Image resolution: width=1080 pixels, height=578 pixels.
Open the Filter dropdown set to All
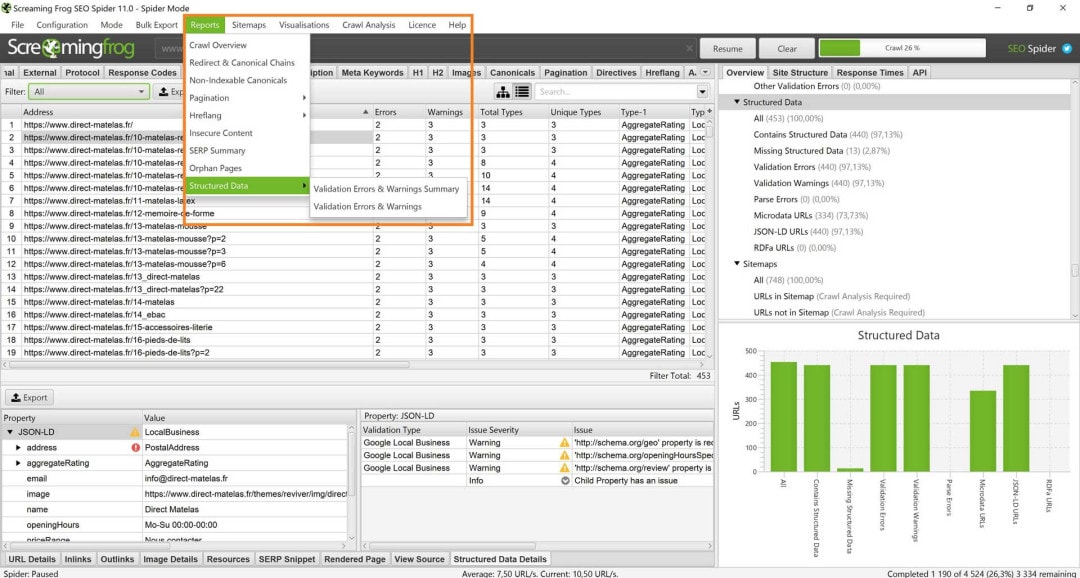coord(88,92)
